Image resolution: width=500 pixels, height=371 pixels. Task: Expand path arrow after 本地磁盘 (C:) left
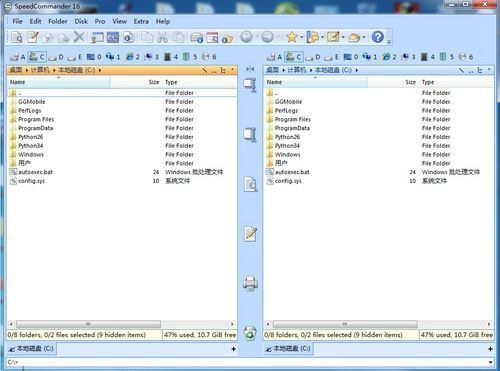[x=100, y=70]
